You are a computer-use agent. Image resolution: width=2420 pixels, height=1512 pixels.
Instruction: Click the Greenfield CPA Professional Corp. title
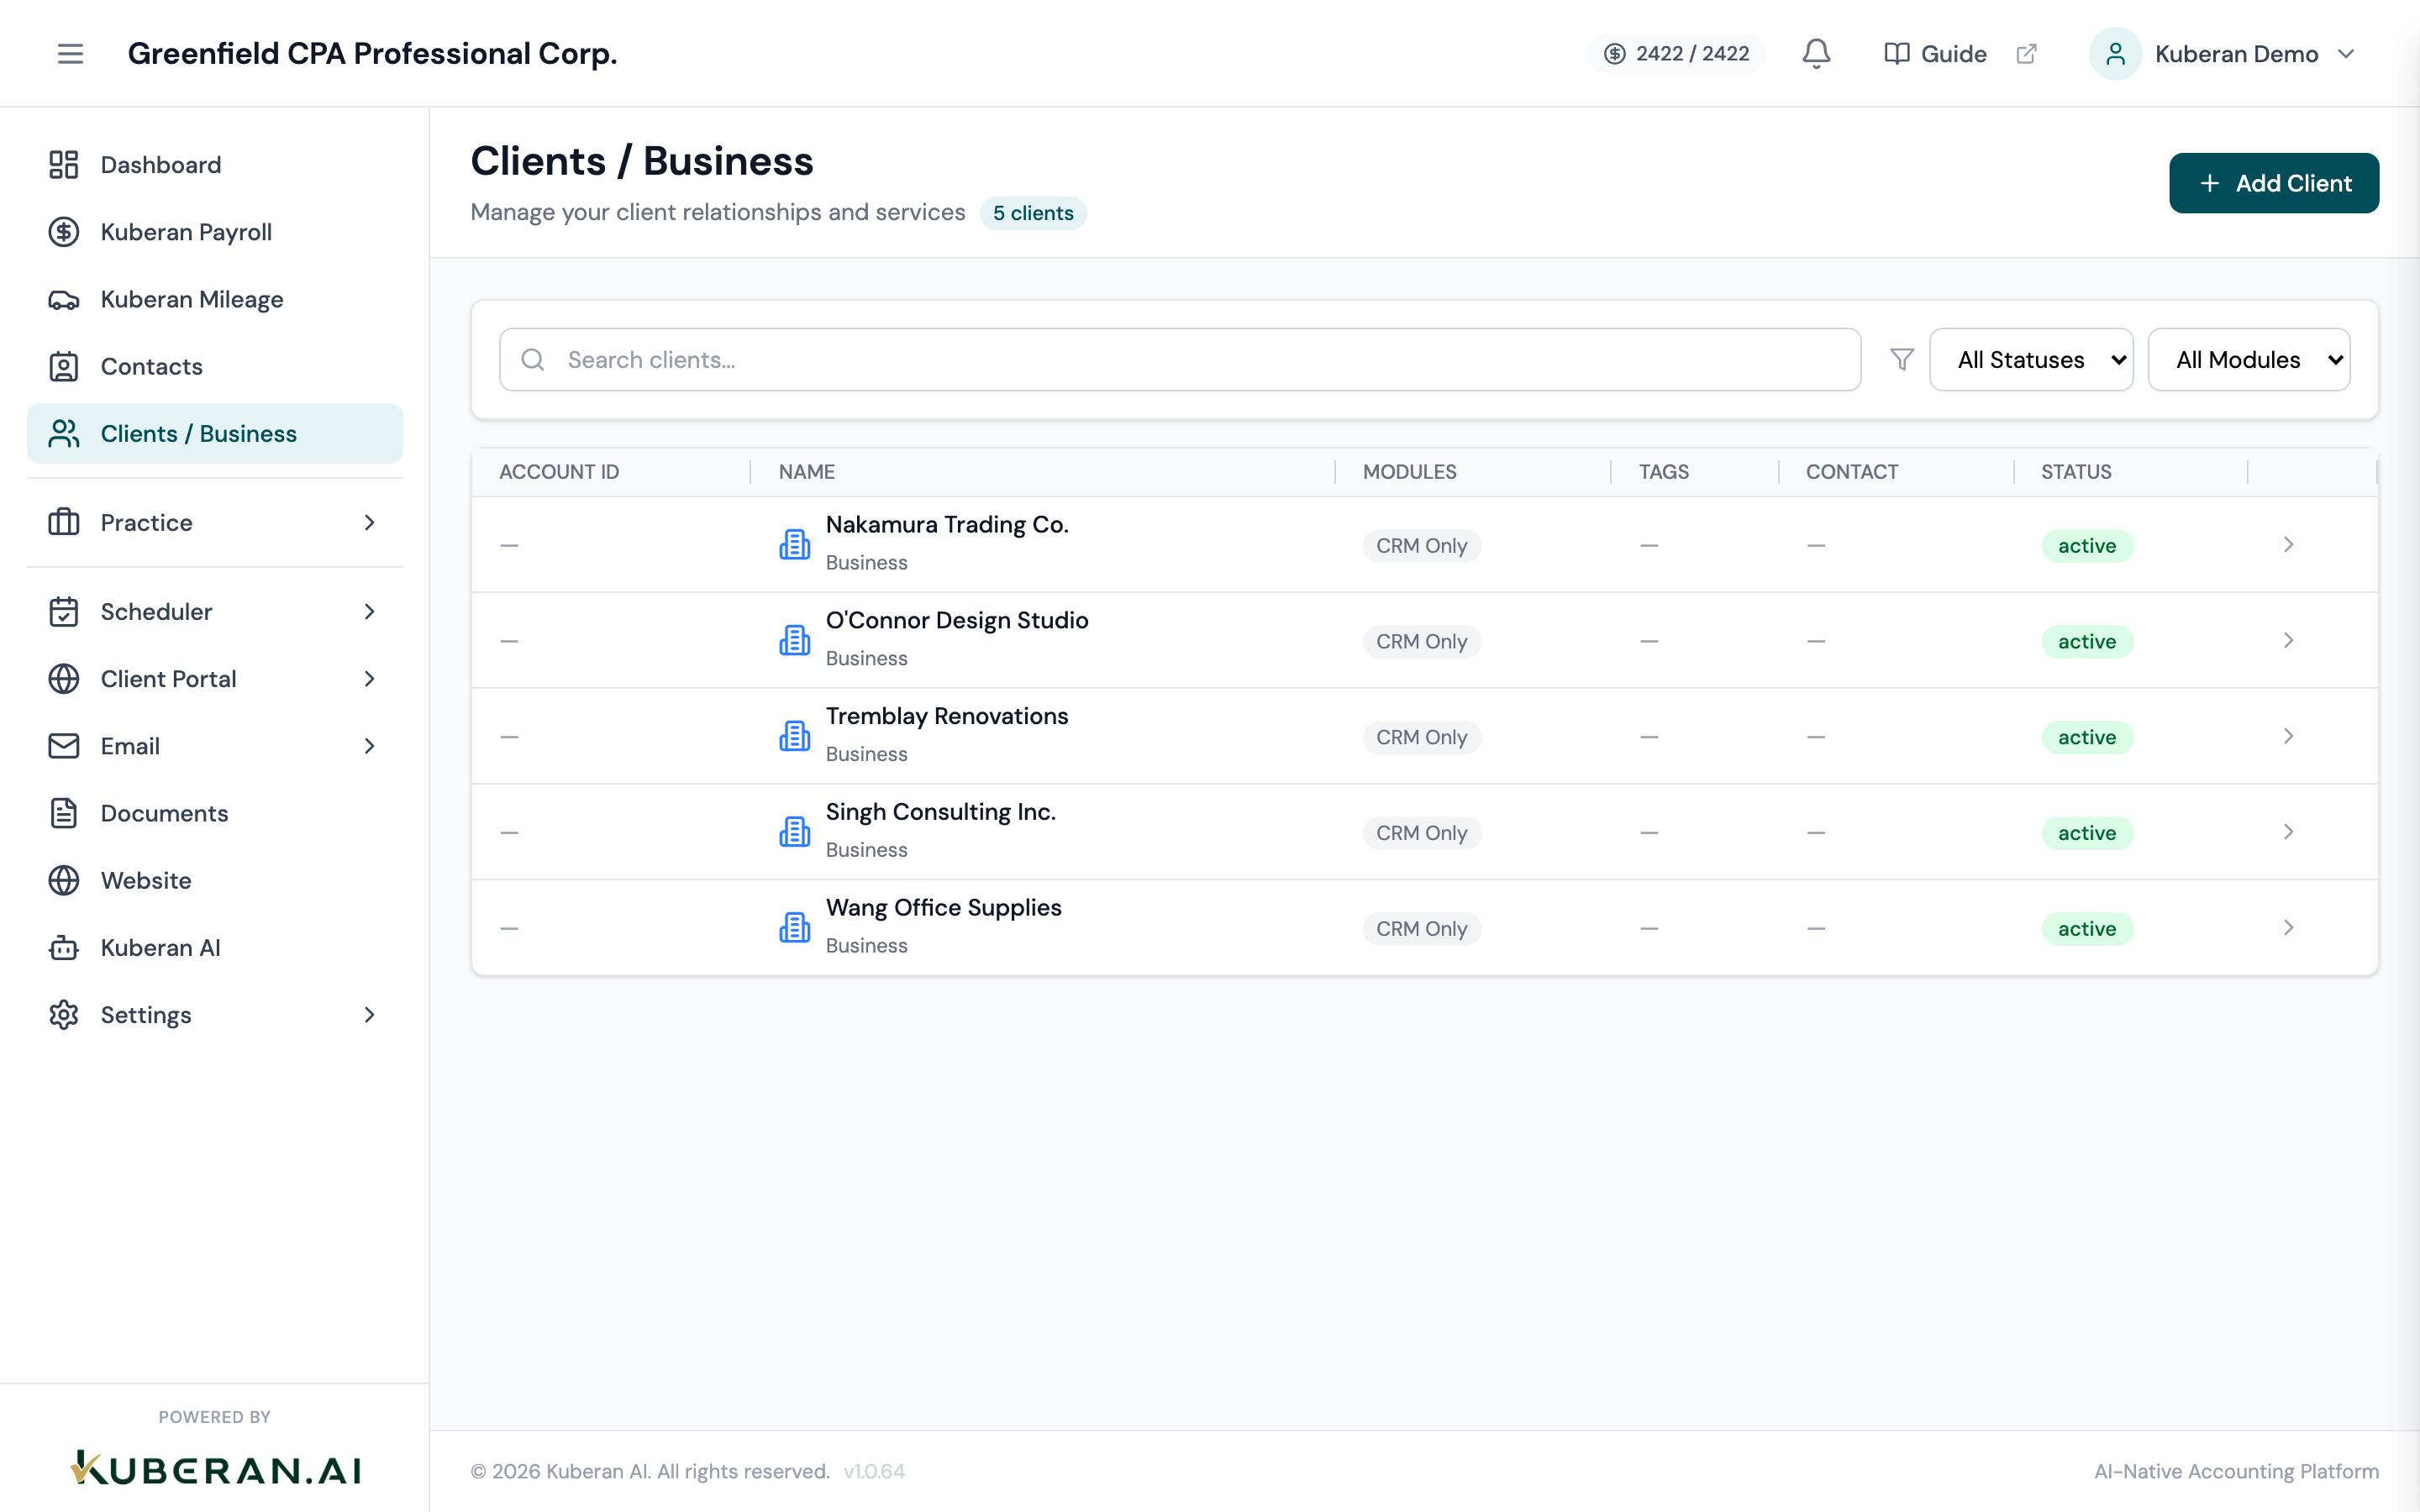[x=372, y=54]
